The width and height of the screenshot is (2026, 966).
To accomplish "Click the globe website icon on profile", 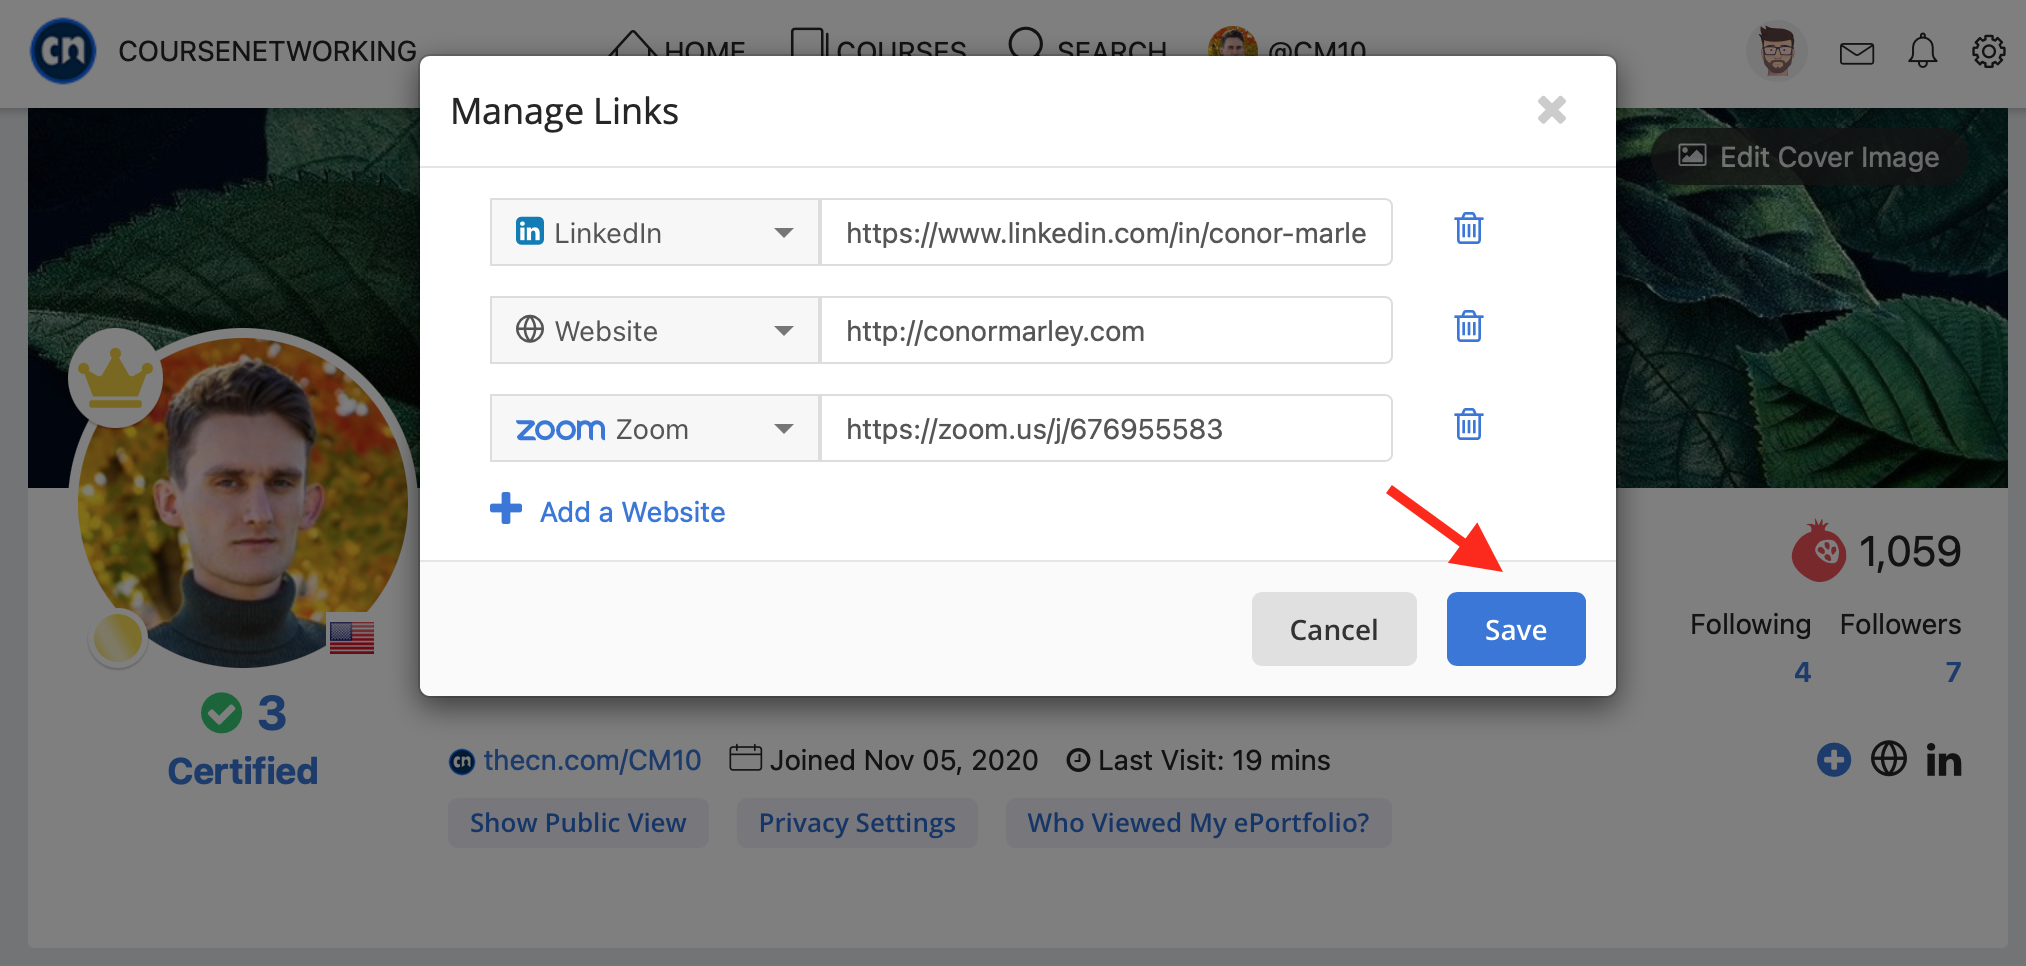I will click(1888, 759).
